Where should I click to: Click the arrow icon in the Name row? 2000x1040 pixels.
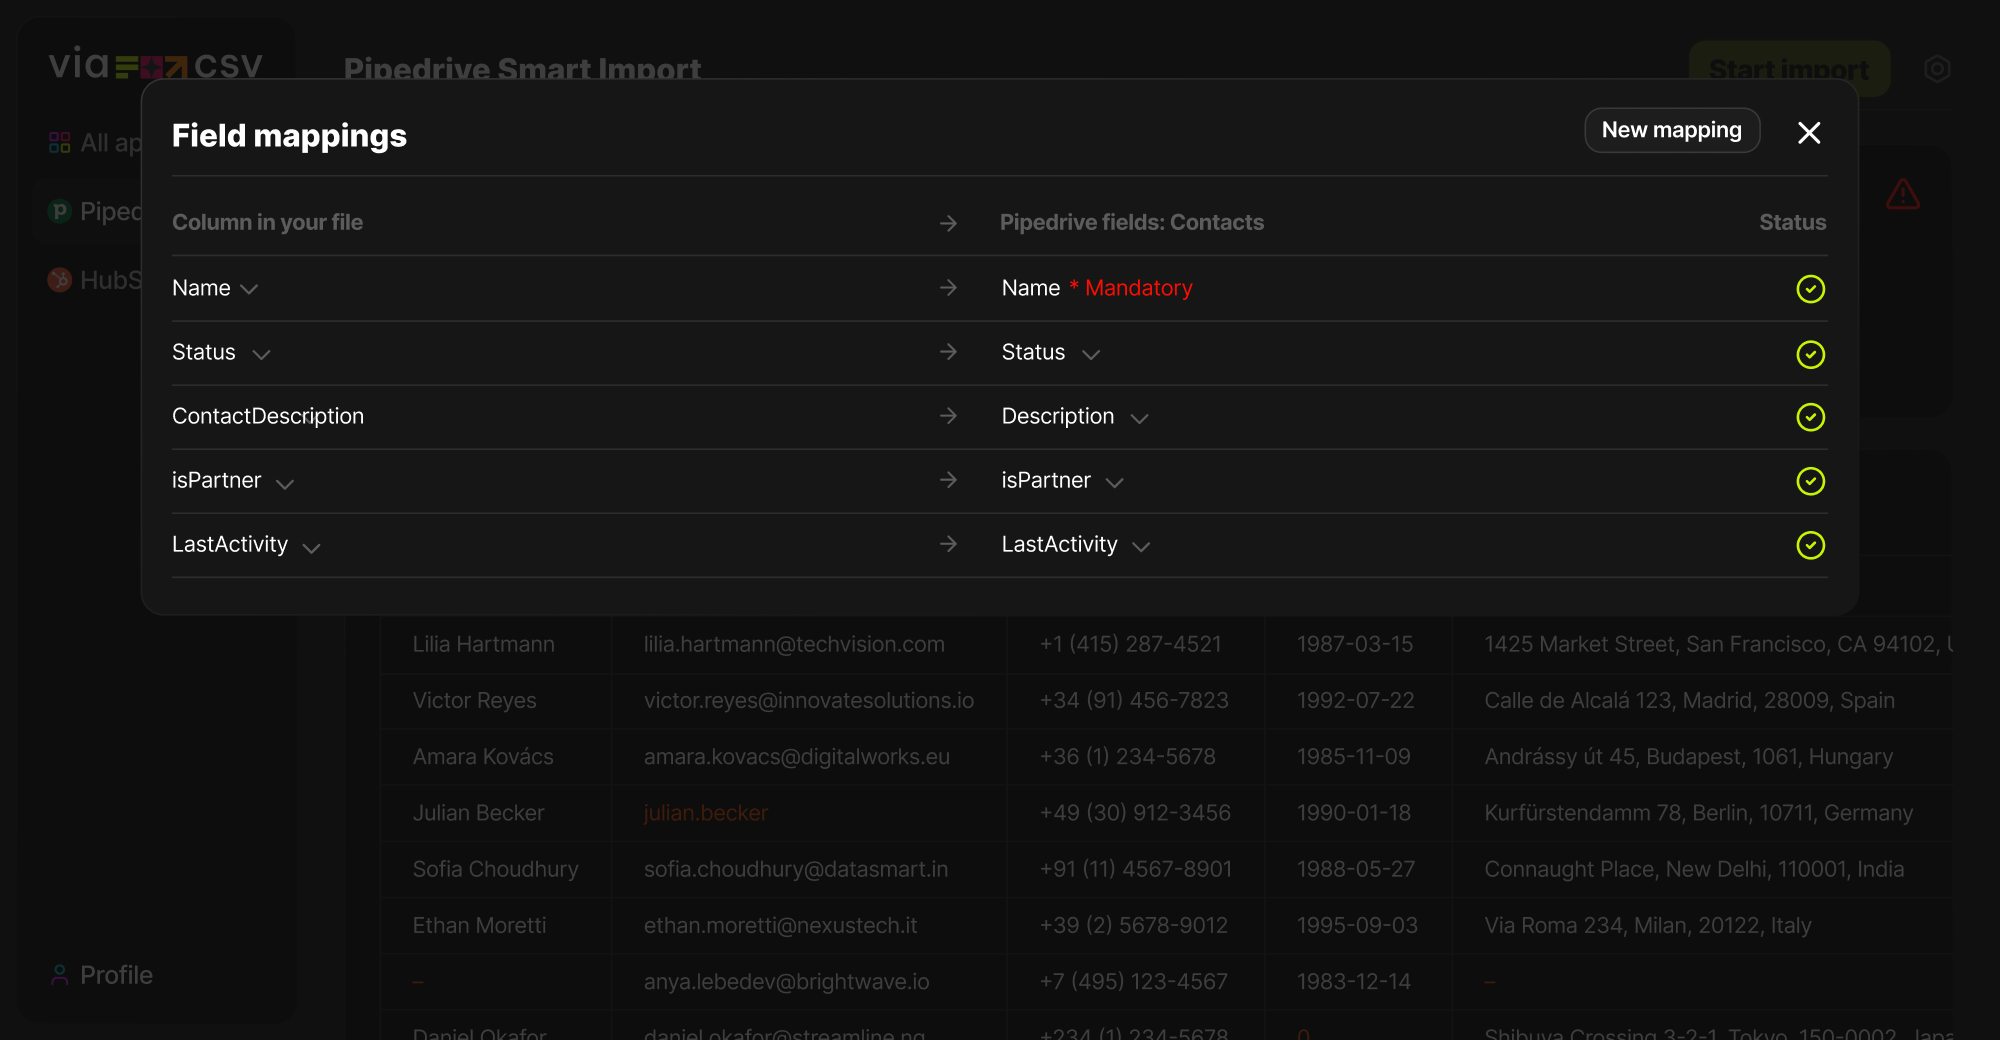pyautogui.click(x=949, y=288)
